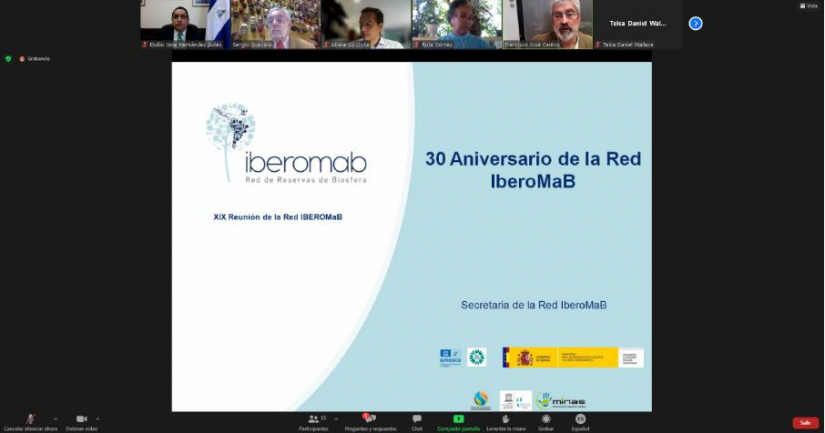Open Preguntas y respuestas

pos(370,422)
